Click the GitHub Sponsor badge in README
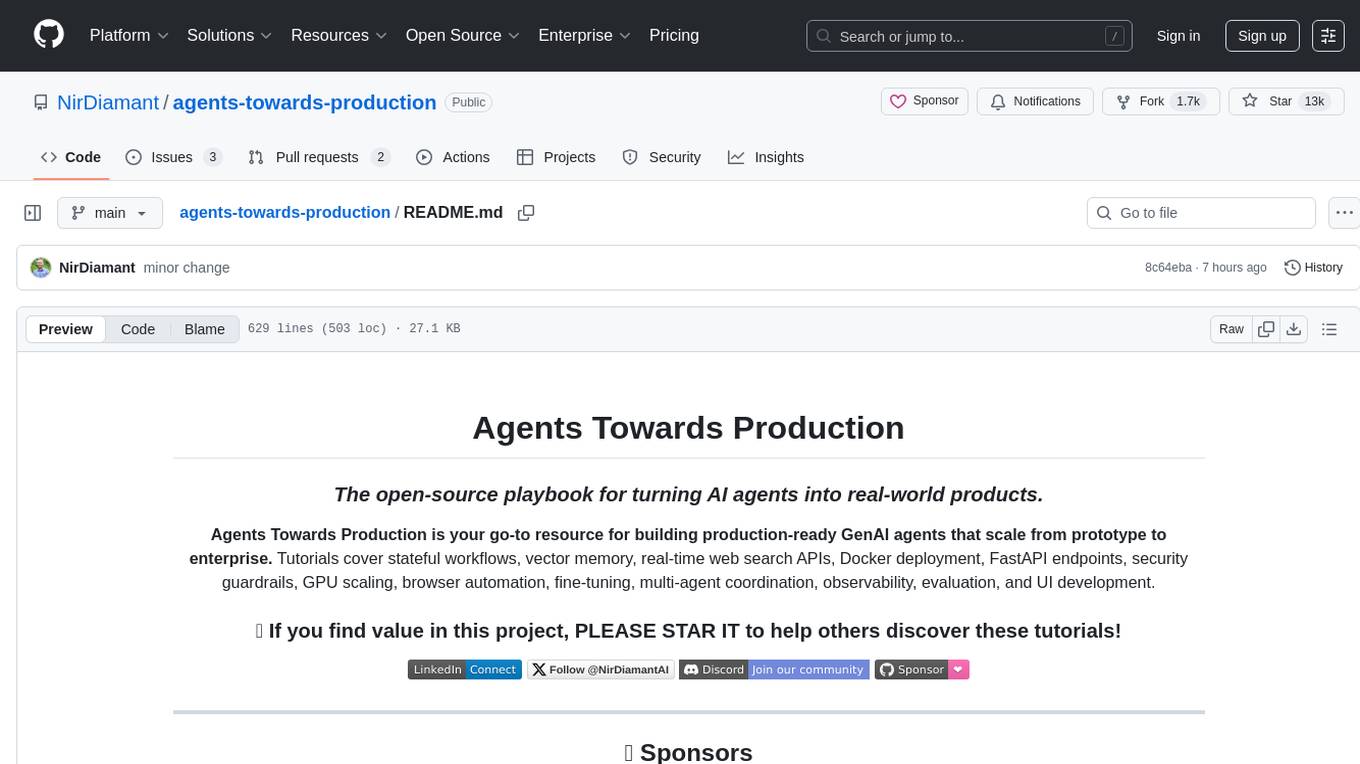 [x=922, y=670]
